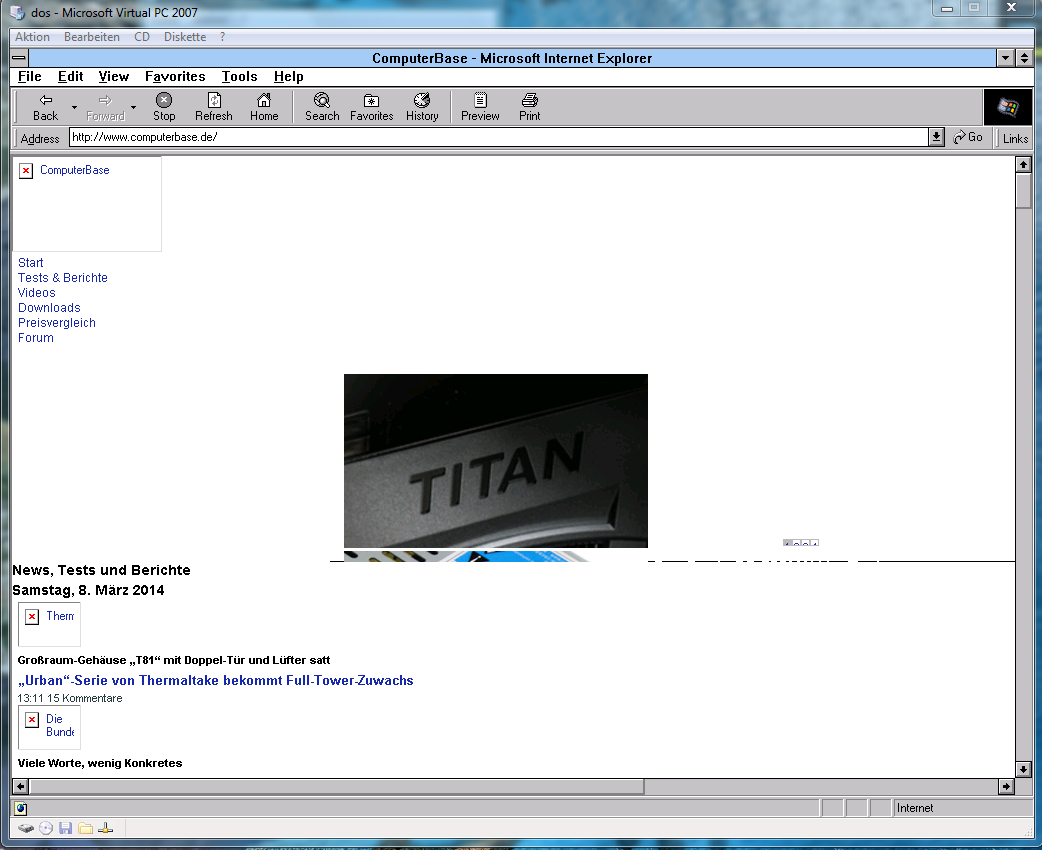
Task: Open the Videos link
Action: coord(37,292)
